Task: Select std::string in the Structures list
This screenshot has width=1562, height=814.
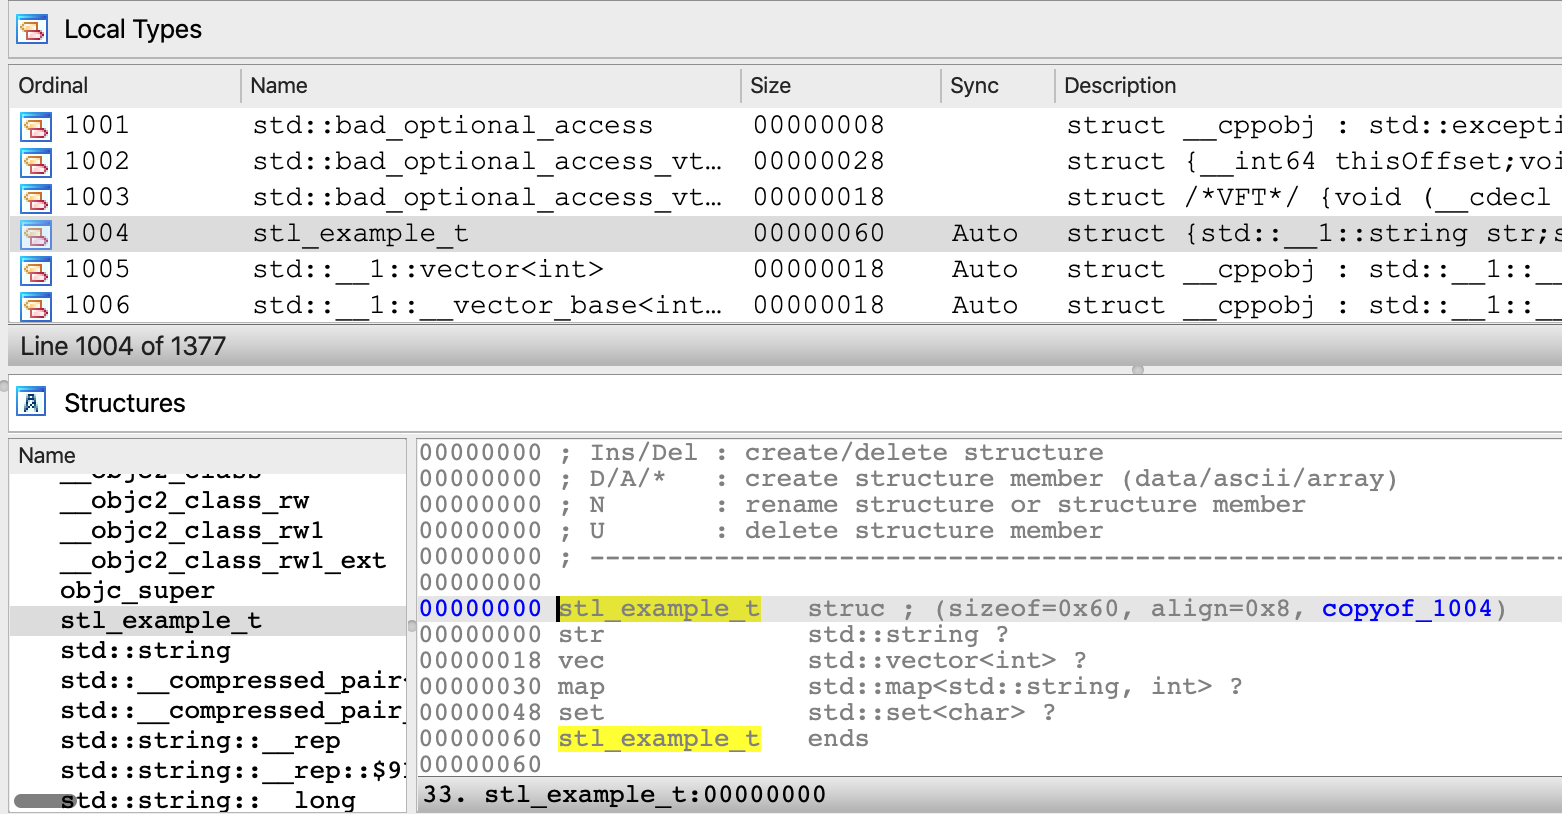Action: point(144,650)
